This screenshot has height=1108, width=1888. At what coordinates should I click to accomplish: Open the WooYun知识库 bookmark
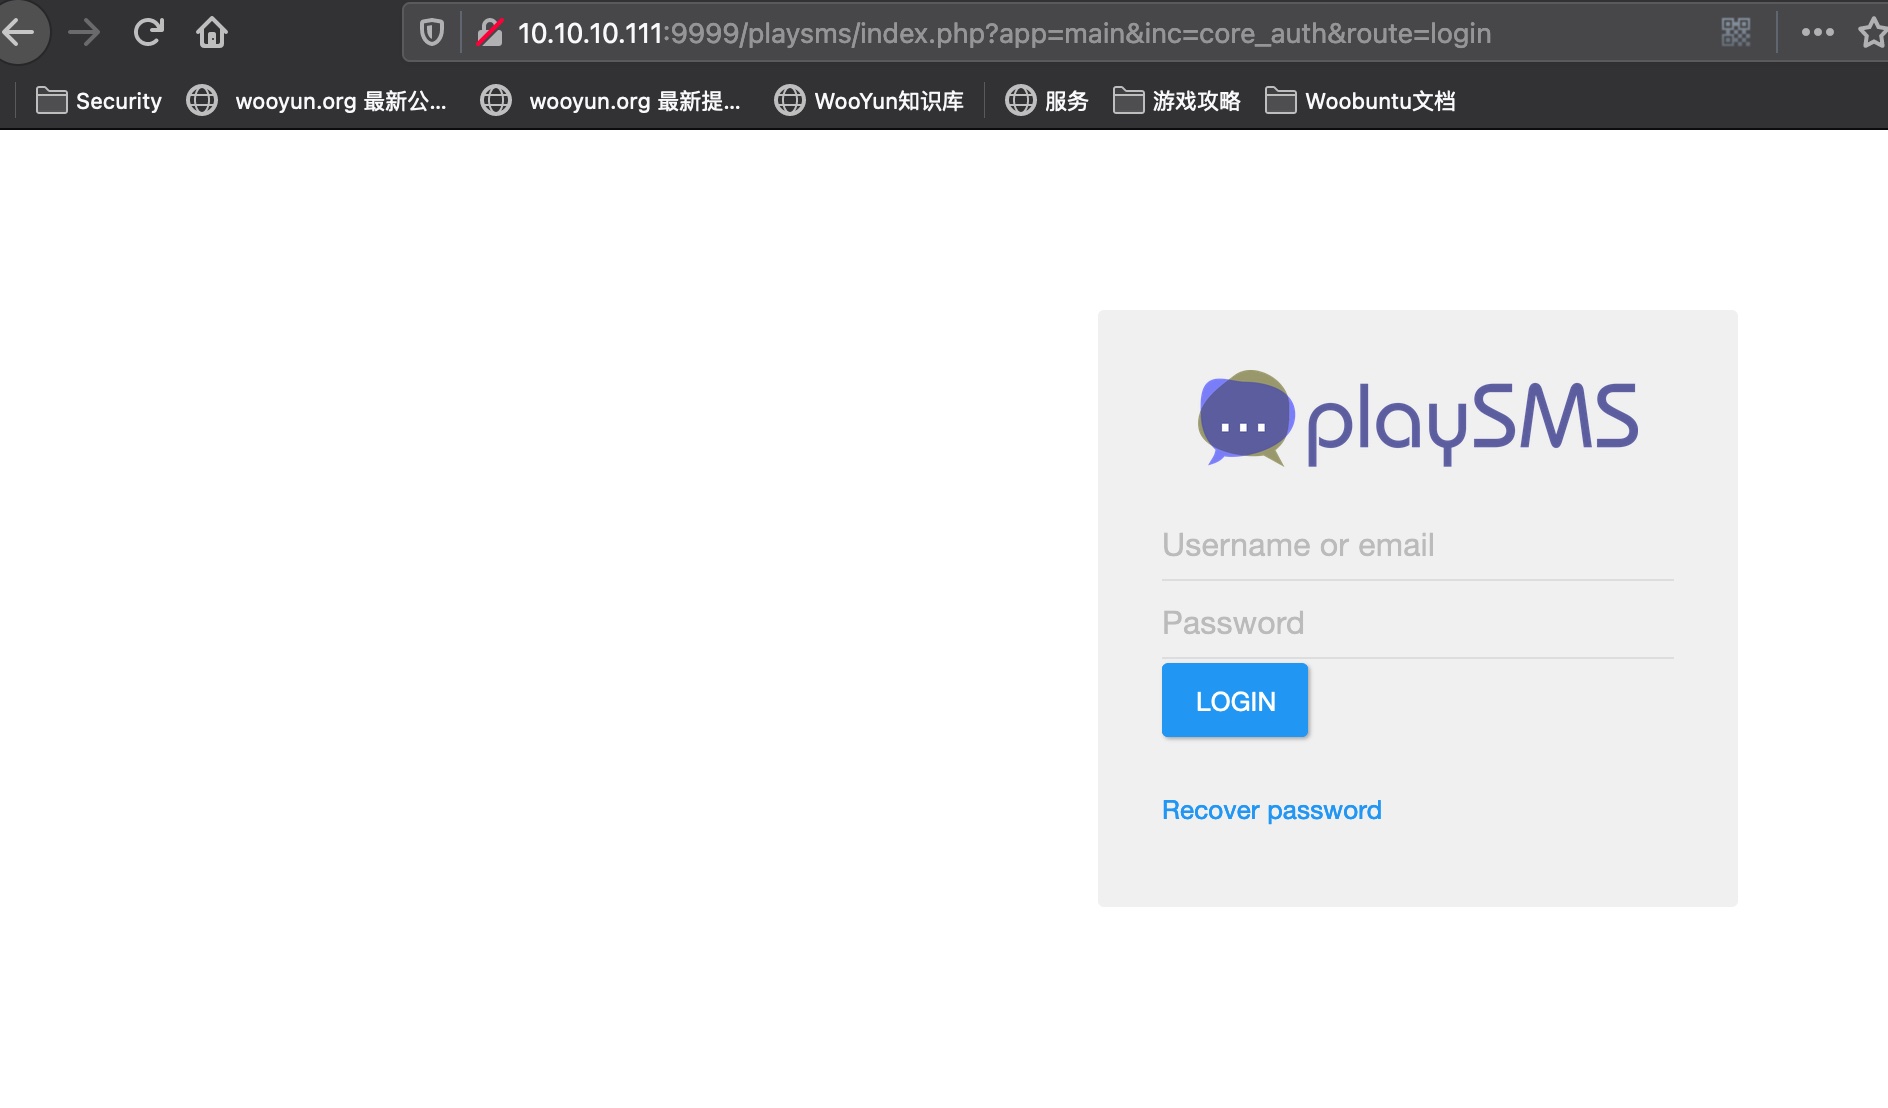coord(870,101)
